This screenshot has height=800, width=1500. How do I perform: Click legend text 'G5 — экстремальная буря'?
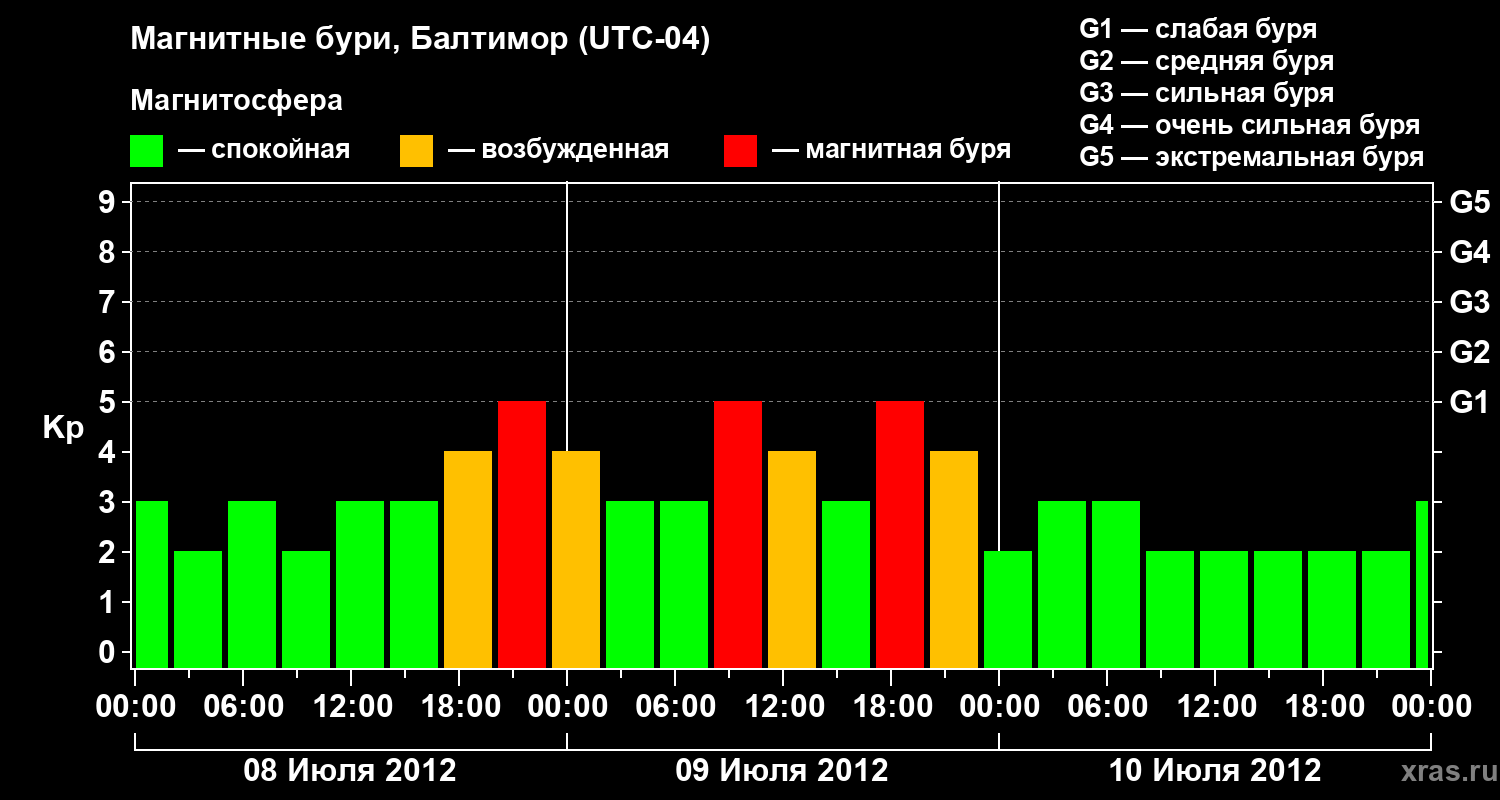[1252, 157]
